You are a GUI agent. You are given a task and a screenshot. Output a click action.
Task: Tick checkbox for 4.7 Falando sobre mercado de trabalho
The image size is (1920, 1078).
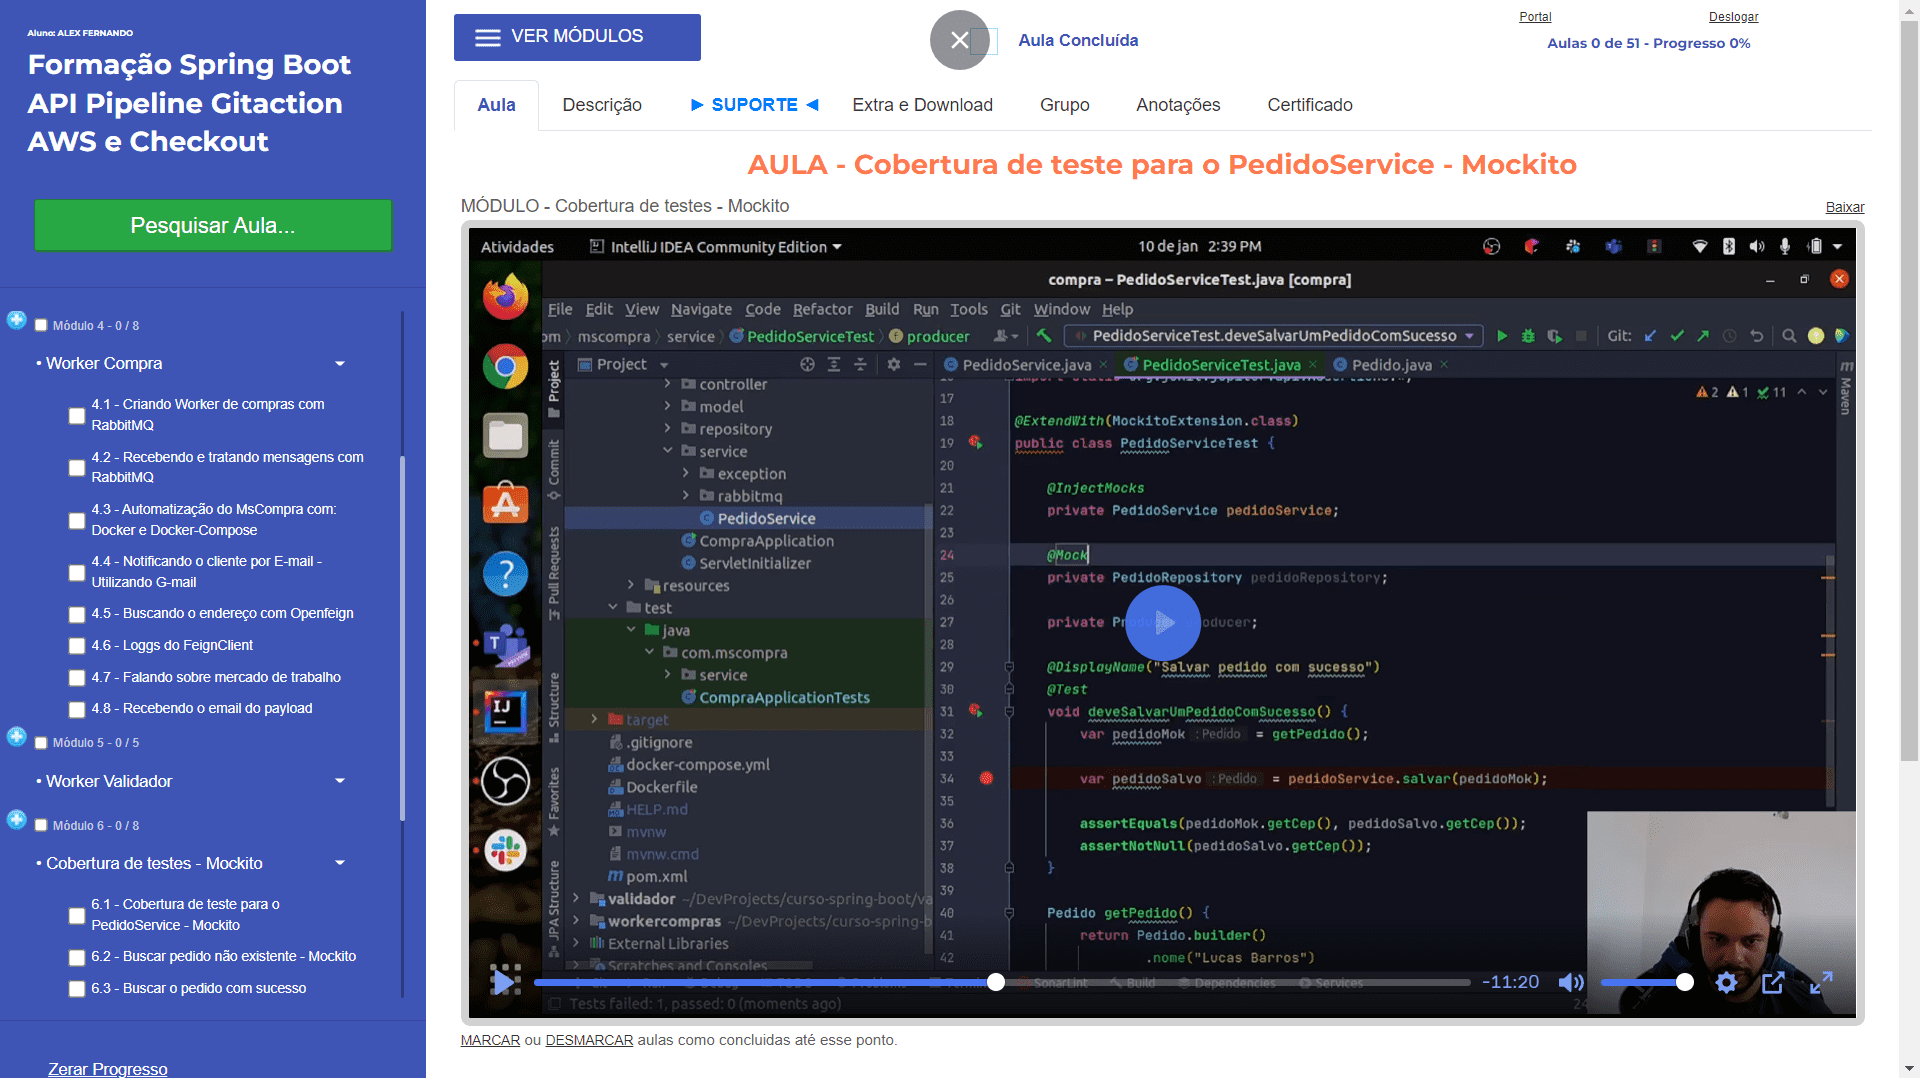tap(76, 678)
